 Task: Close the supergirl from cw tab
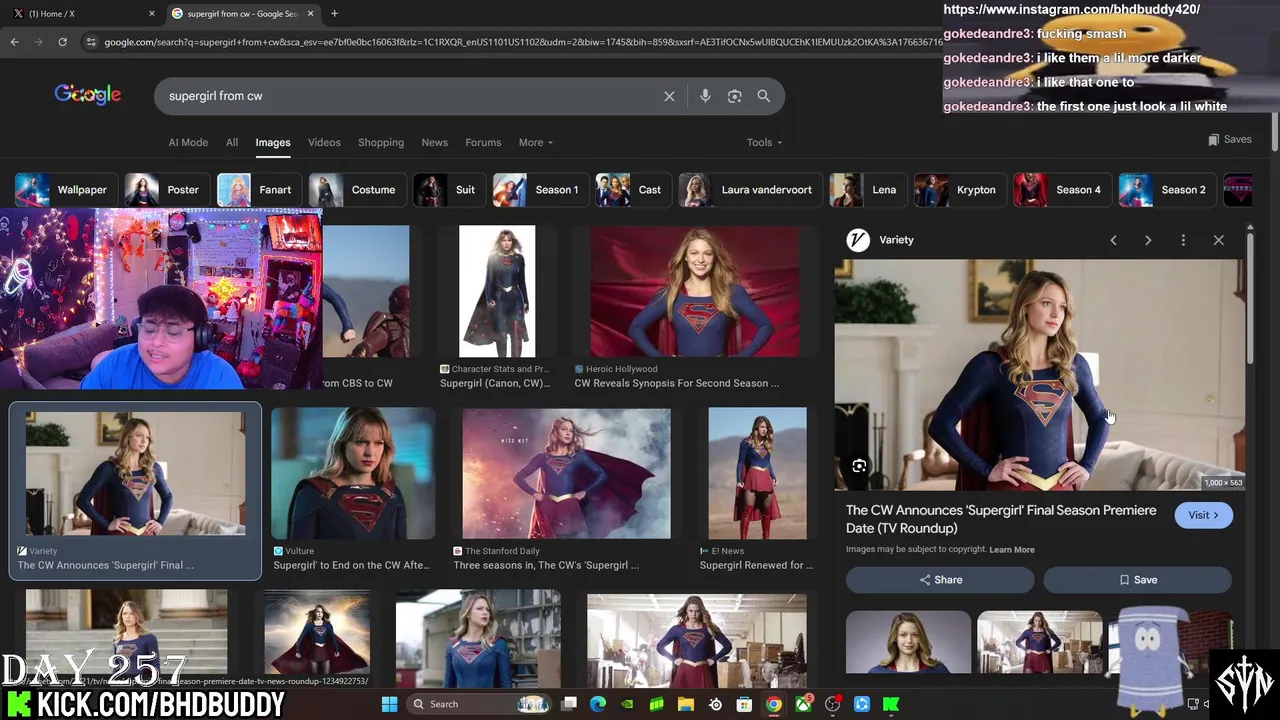(x=310, y=14)
